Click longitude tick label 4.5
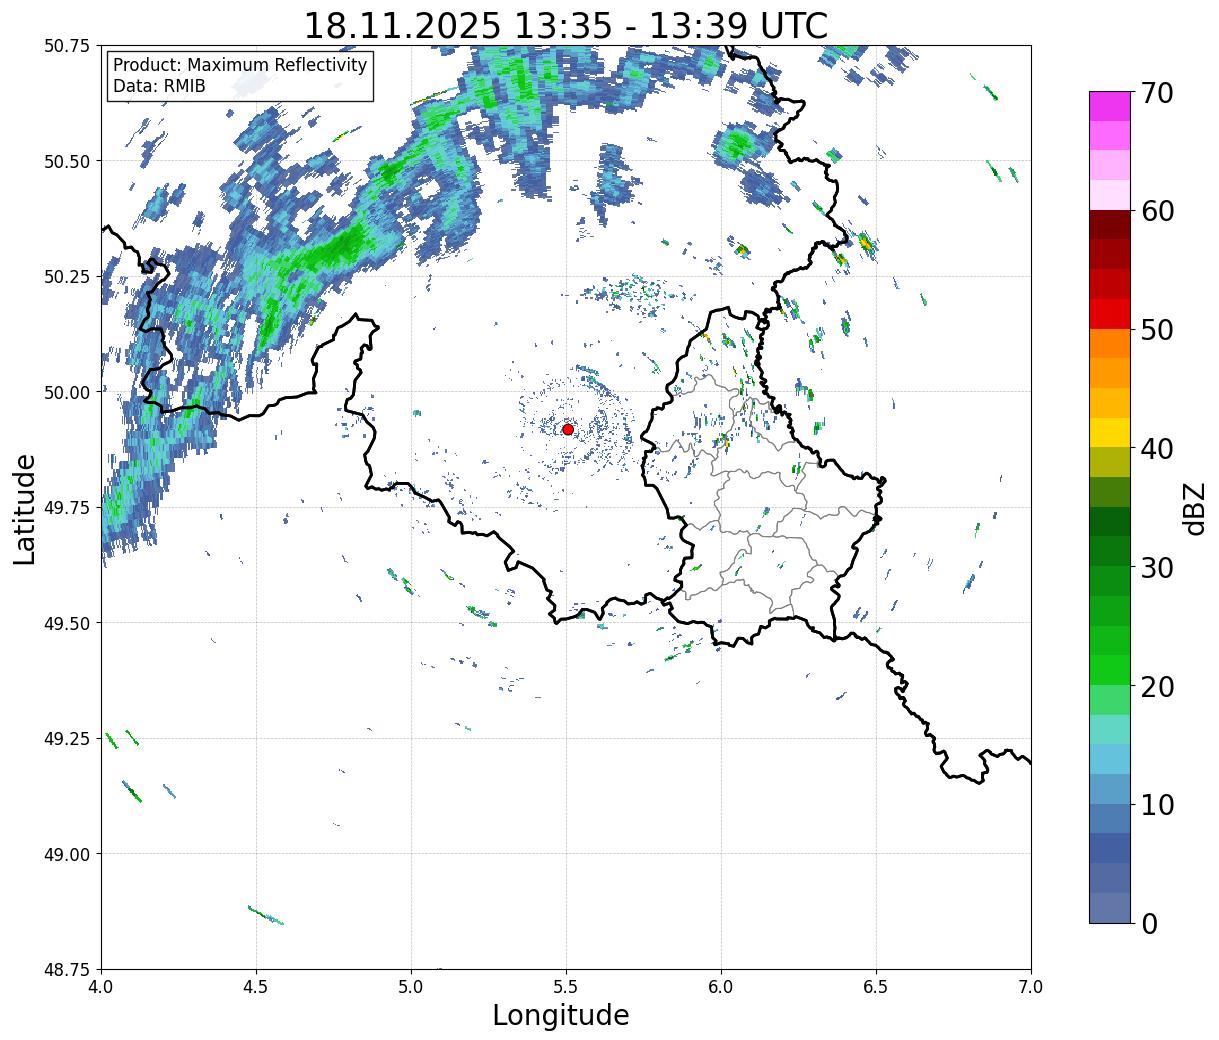This screenshot has width=1219, height=1040. (x=257, y=986)
